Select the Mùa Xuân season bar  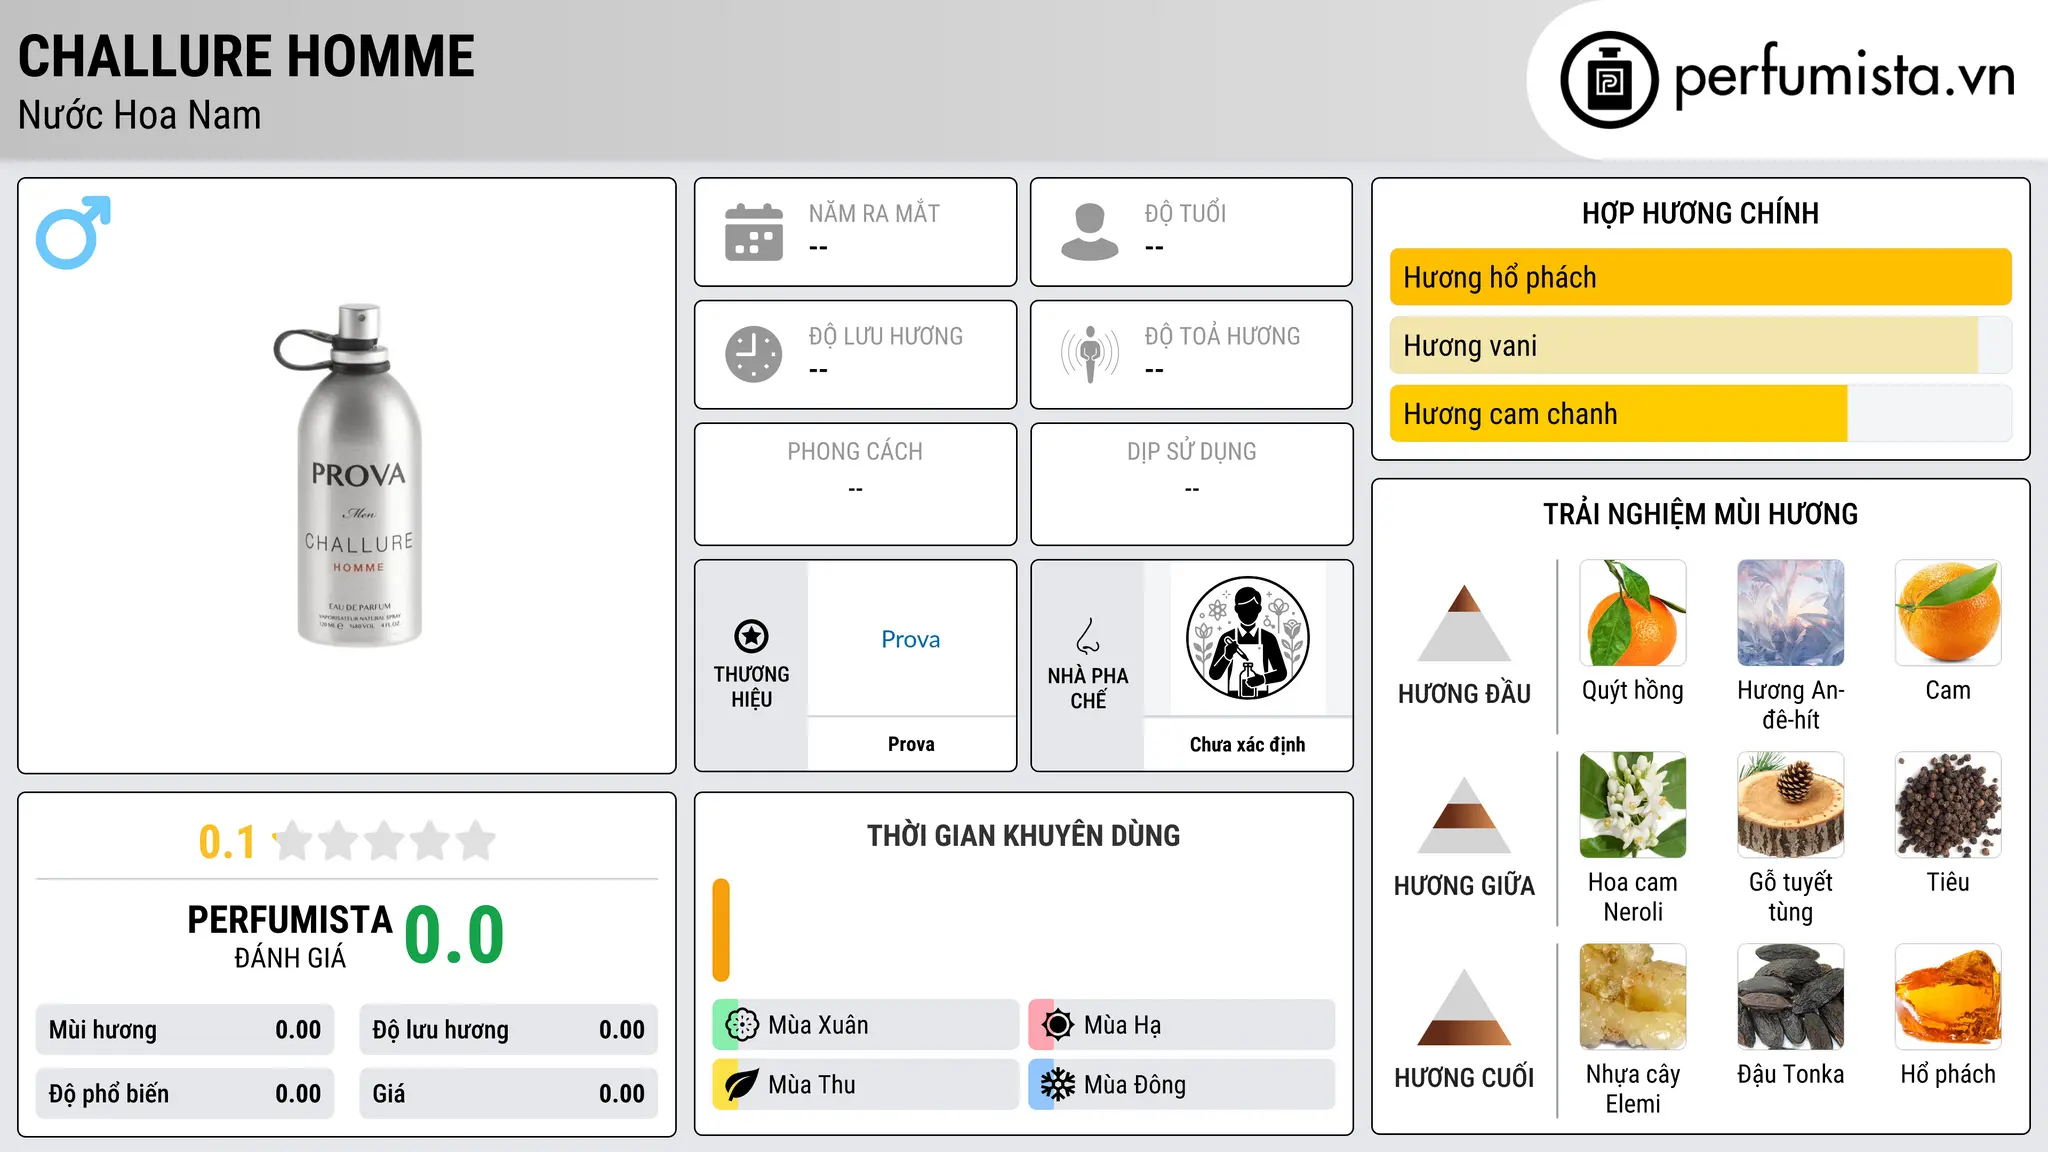[x=866, y=1025]
